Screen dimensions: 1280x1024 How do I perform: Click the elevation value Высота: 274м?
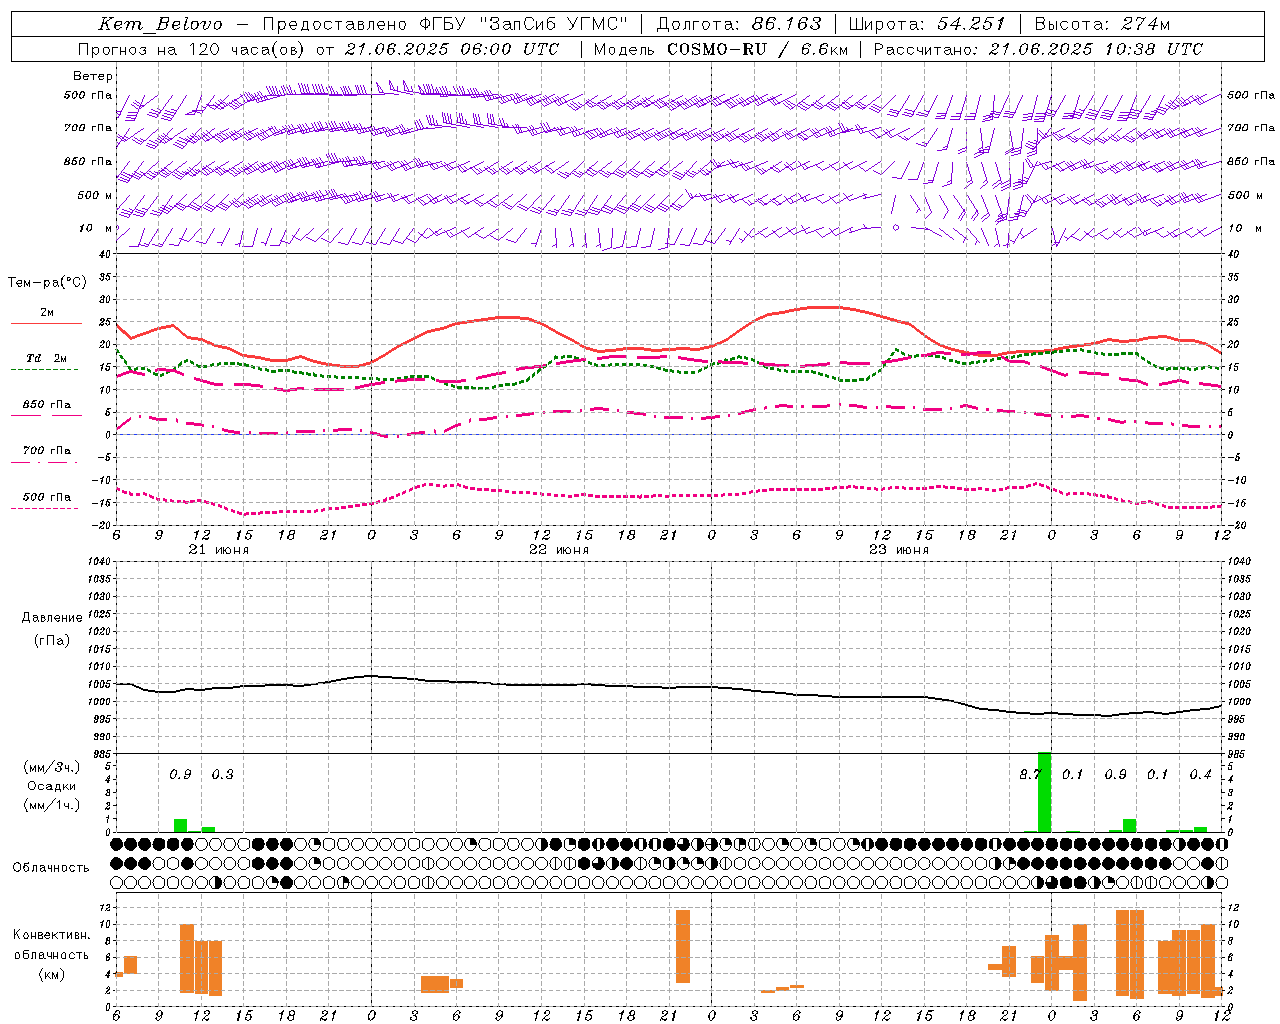coord(1102,24)
